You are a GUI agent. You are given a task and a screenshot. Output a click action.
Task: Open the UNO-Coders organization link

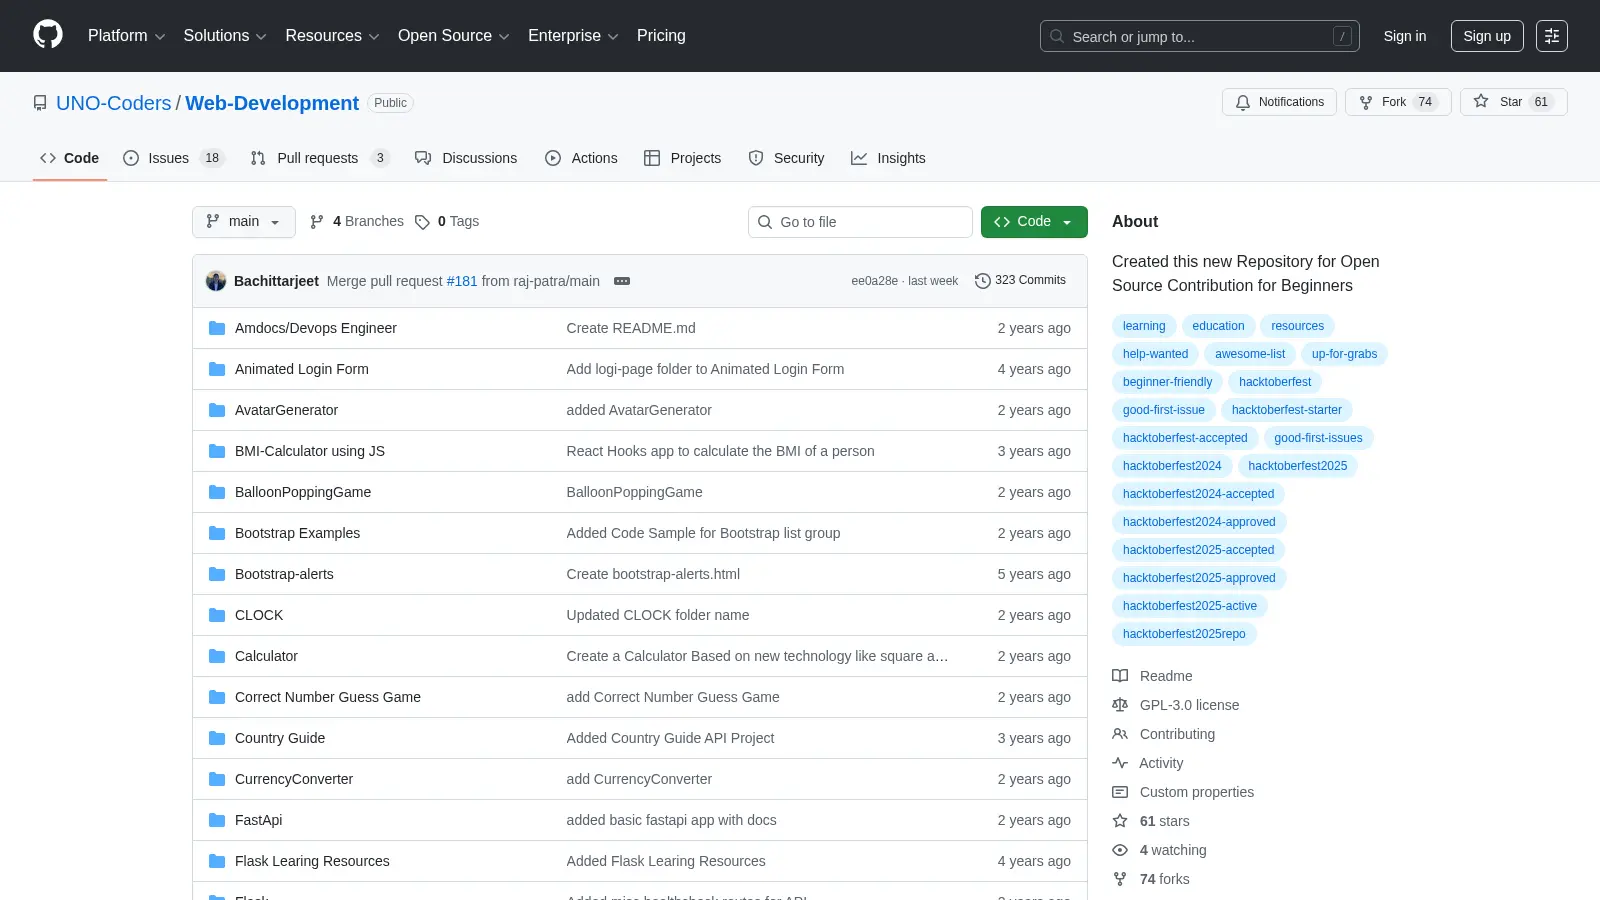[114, 103]
